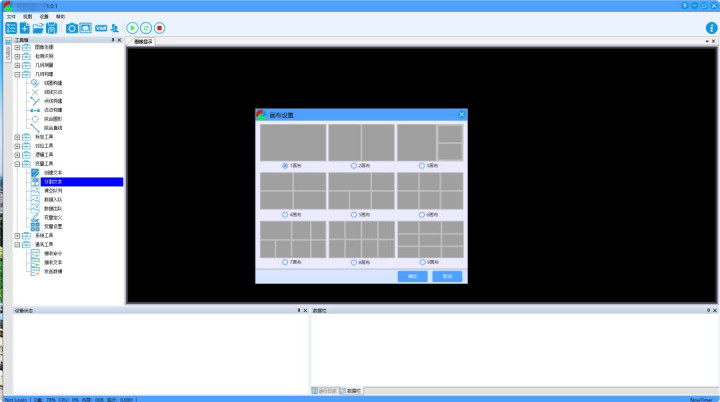Image resolution: width=720 pixels, height=402 pixels.
Task: Expand the second toolbox tree folder
Action: coord(17,57)
